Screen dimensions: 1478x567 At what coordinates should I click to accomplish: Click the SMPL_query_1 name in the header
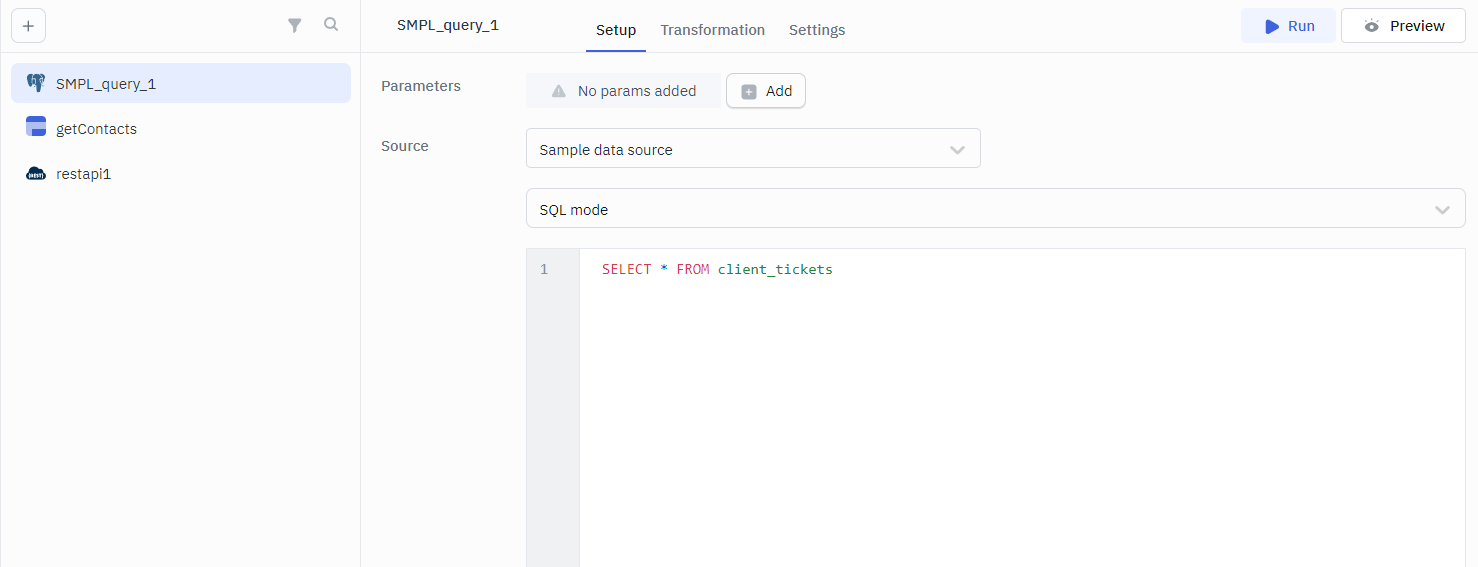pos(447,26)
